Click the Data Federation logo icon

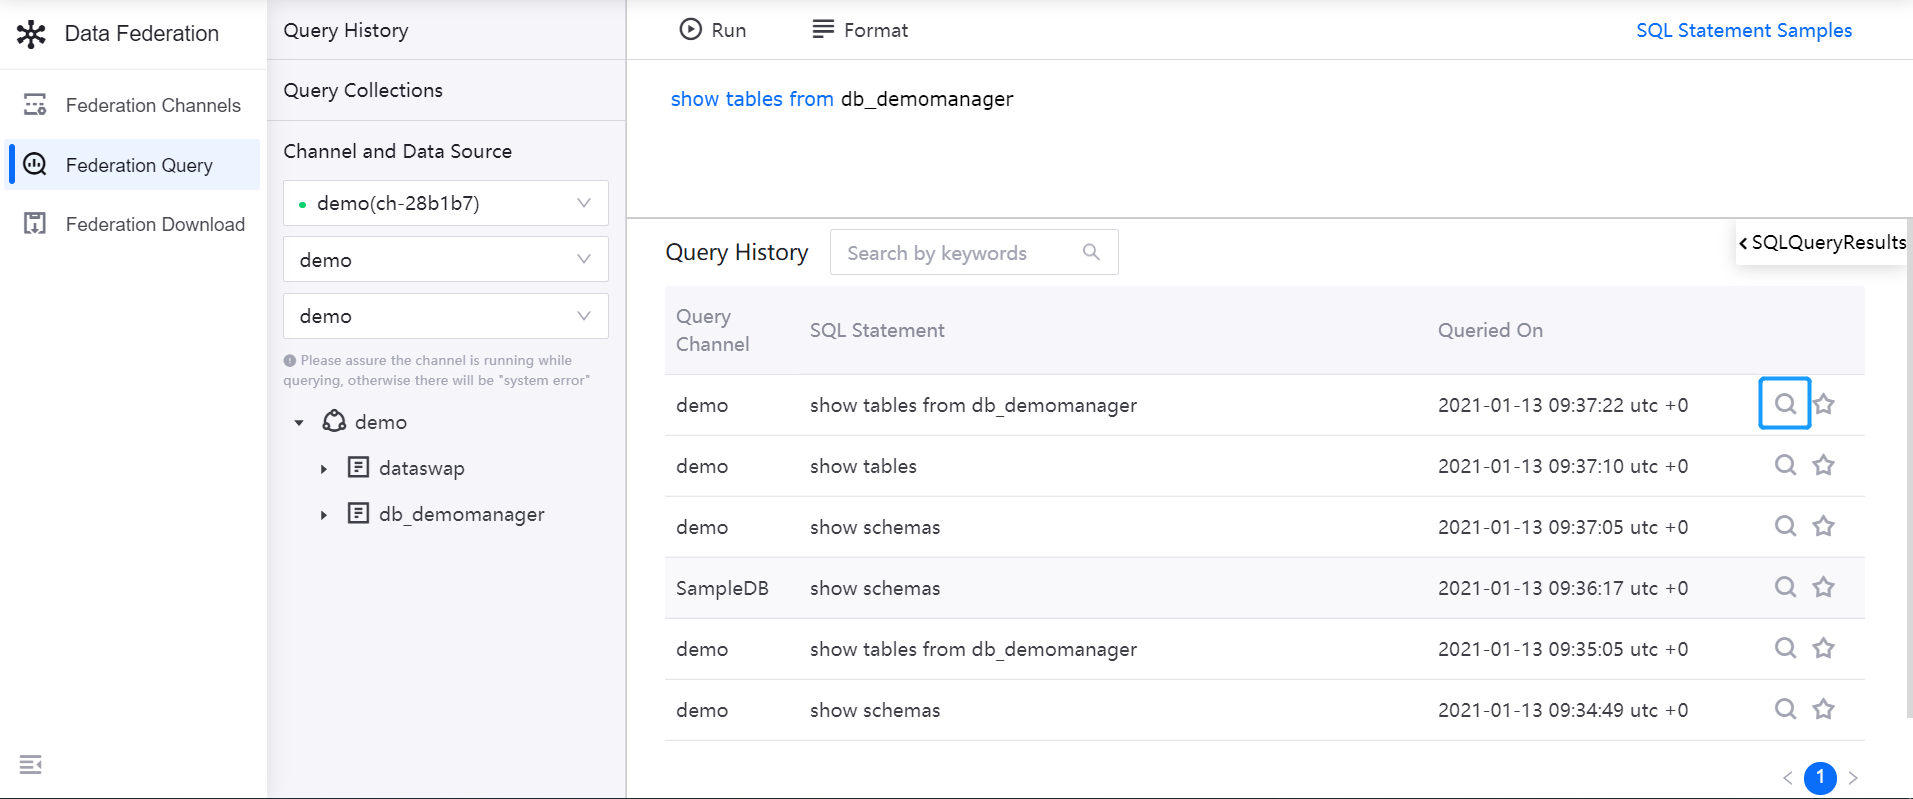tap(31, 34)
